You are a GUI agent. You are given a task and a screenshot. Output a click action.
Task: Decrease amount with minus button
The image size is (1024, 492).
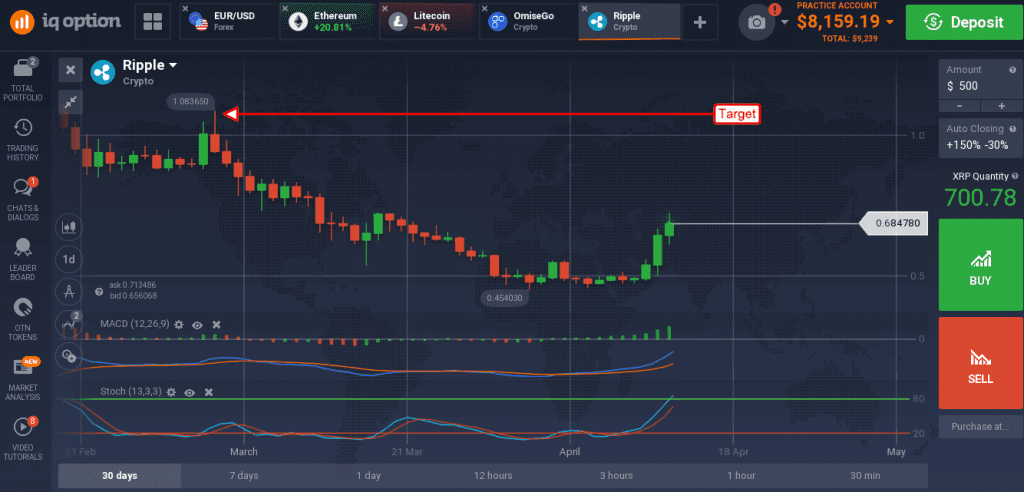pyautogui.click(x=959, y=106)
